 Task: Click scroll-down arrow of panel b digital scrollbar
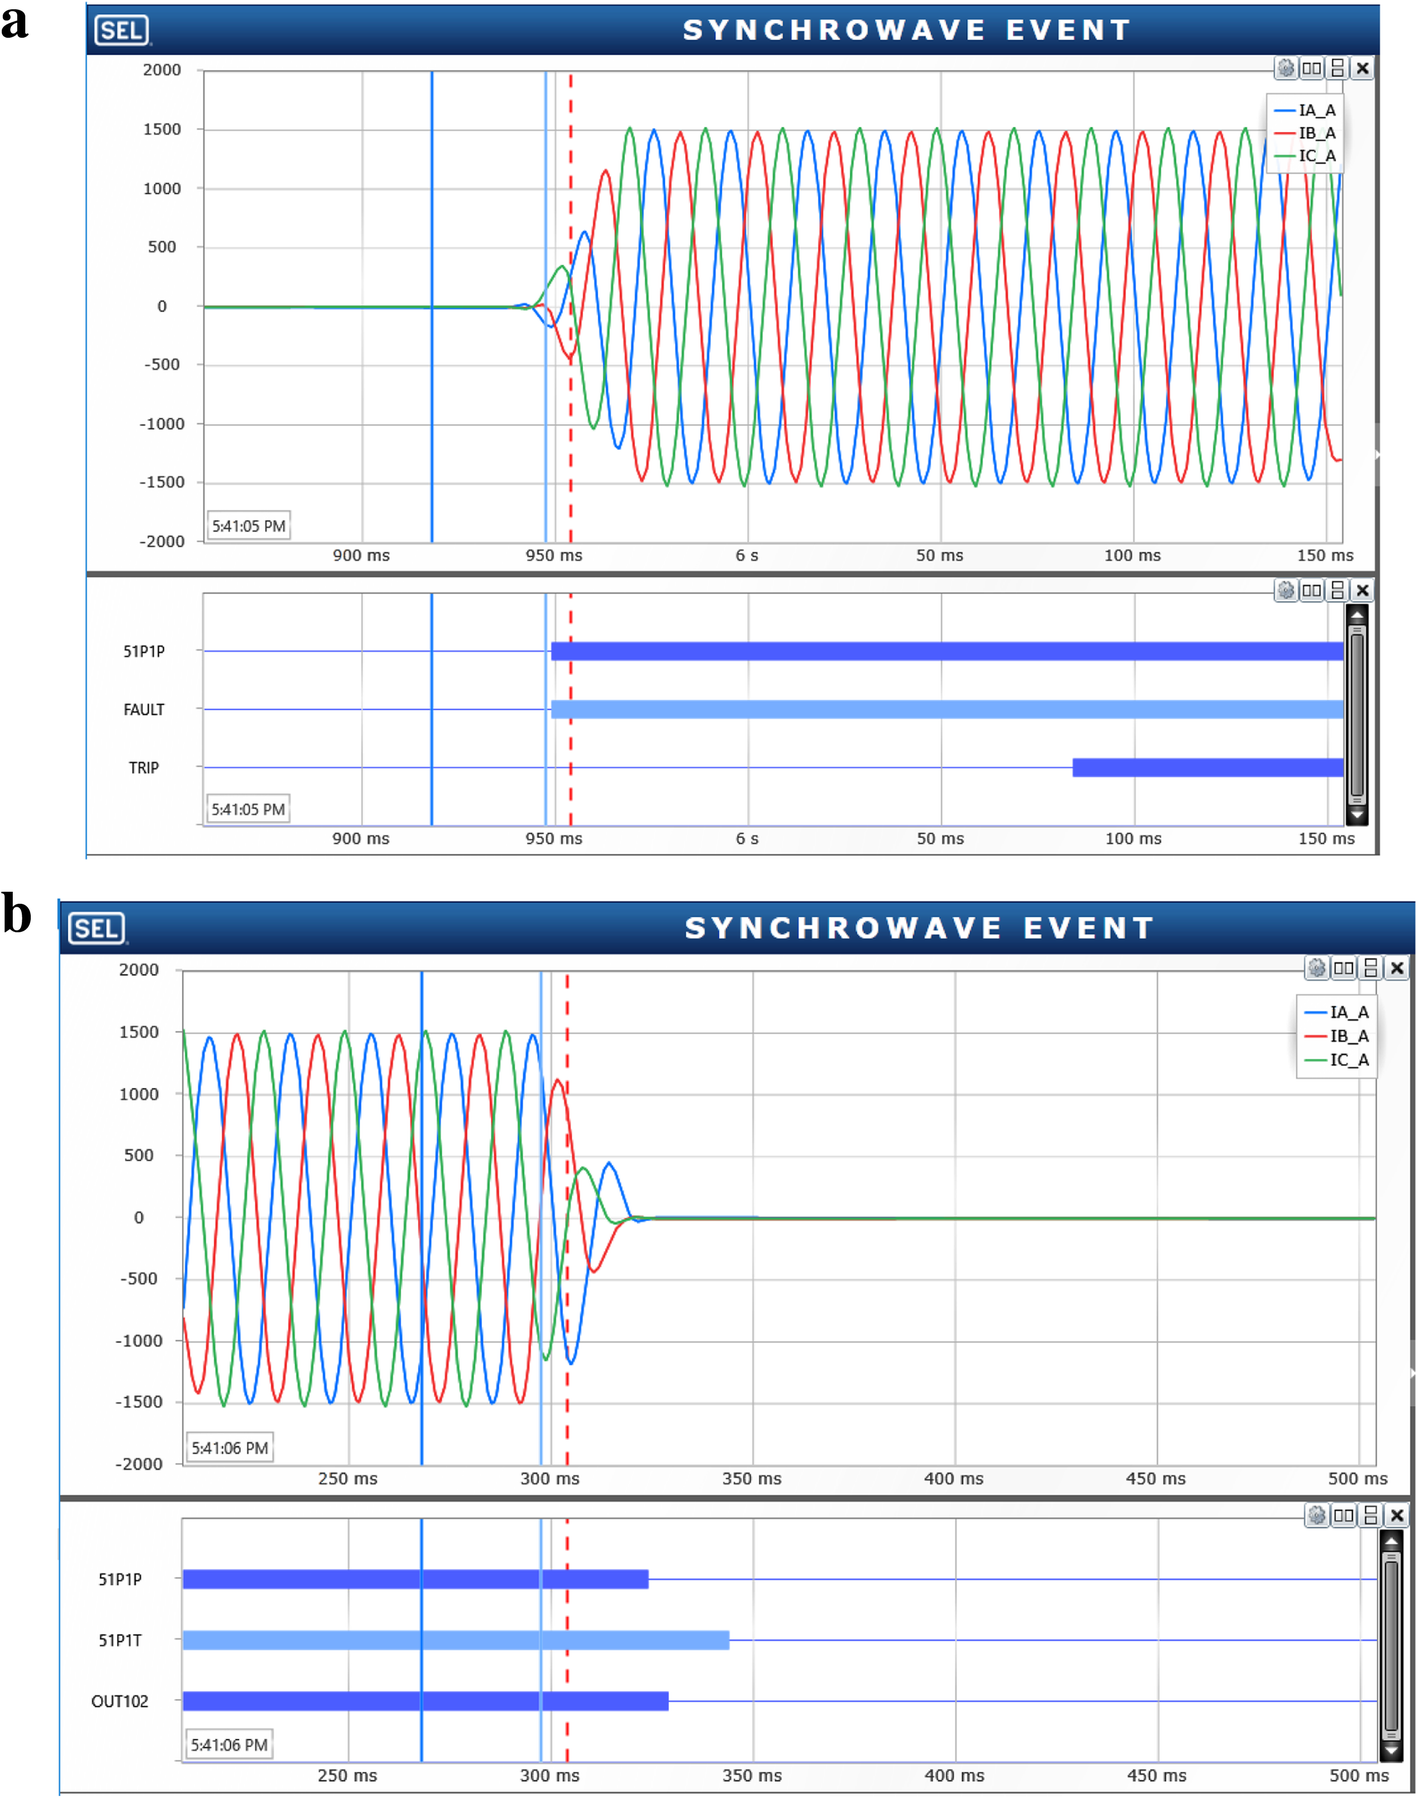point(1391,1750)
